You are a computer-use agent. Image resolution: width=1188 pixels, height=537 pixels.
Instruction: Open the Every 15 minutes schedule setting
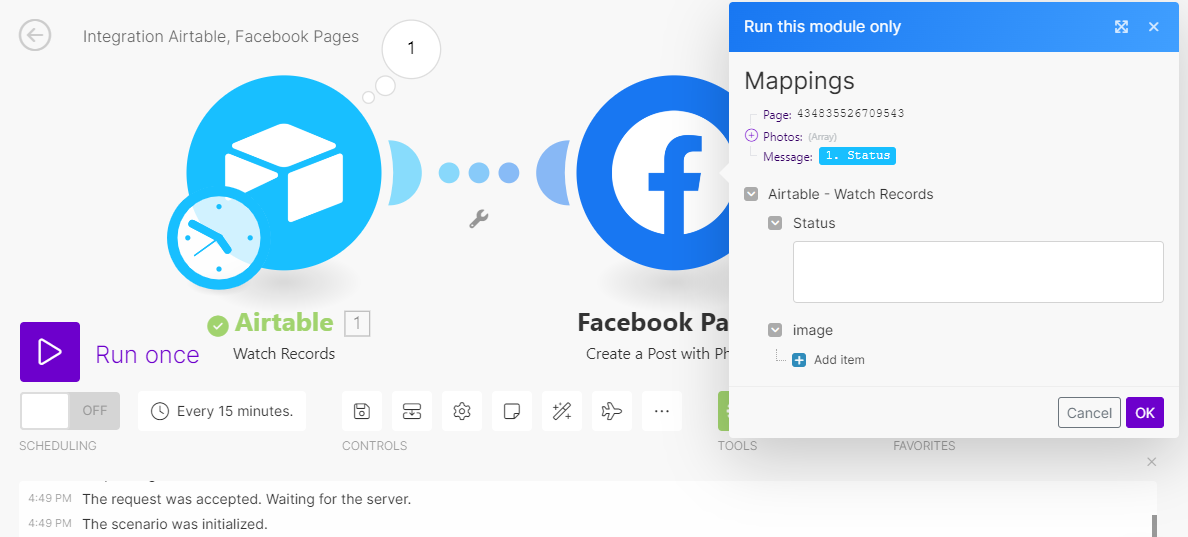point(222,411)
